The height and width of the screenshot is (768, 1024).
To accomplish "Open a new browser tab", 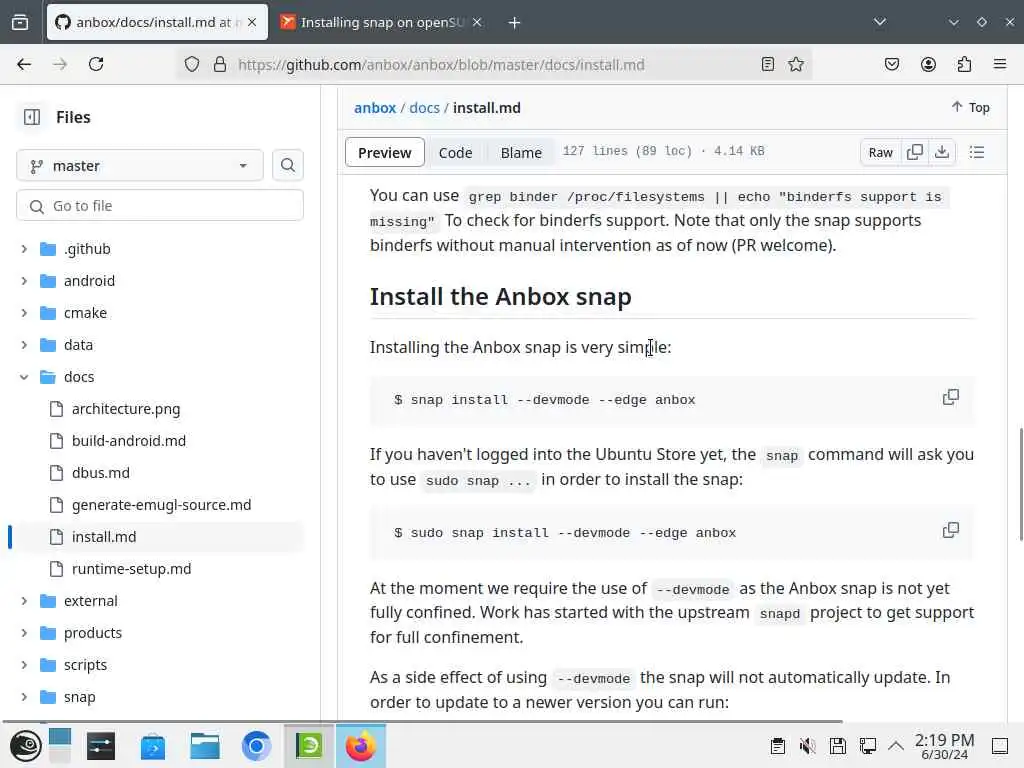I will 515,23.
